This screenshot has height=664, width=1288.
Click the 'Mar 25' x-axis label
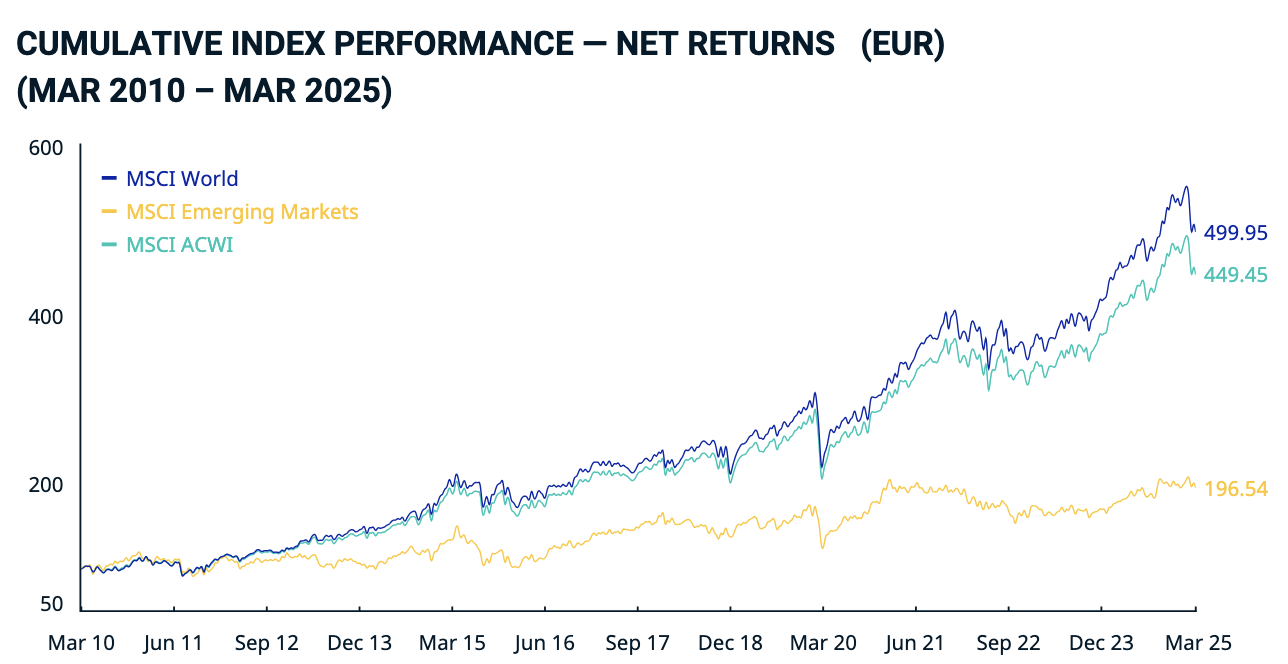[x=1196, y=642]
